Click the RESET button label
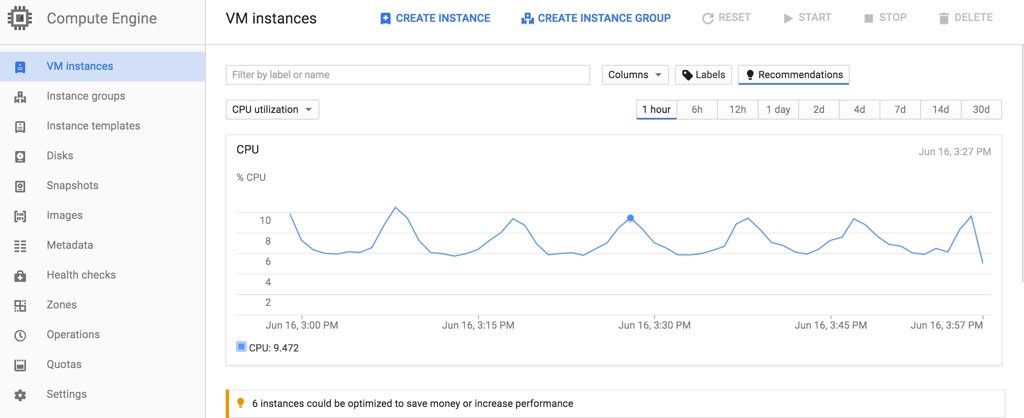1024x418 pixels. 735,18
